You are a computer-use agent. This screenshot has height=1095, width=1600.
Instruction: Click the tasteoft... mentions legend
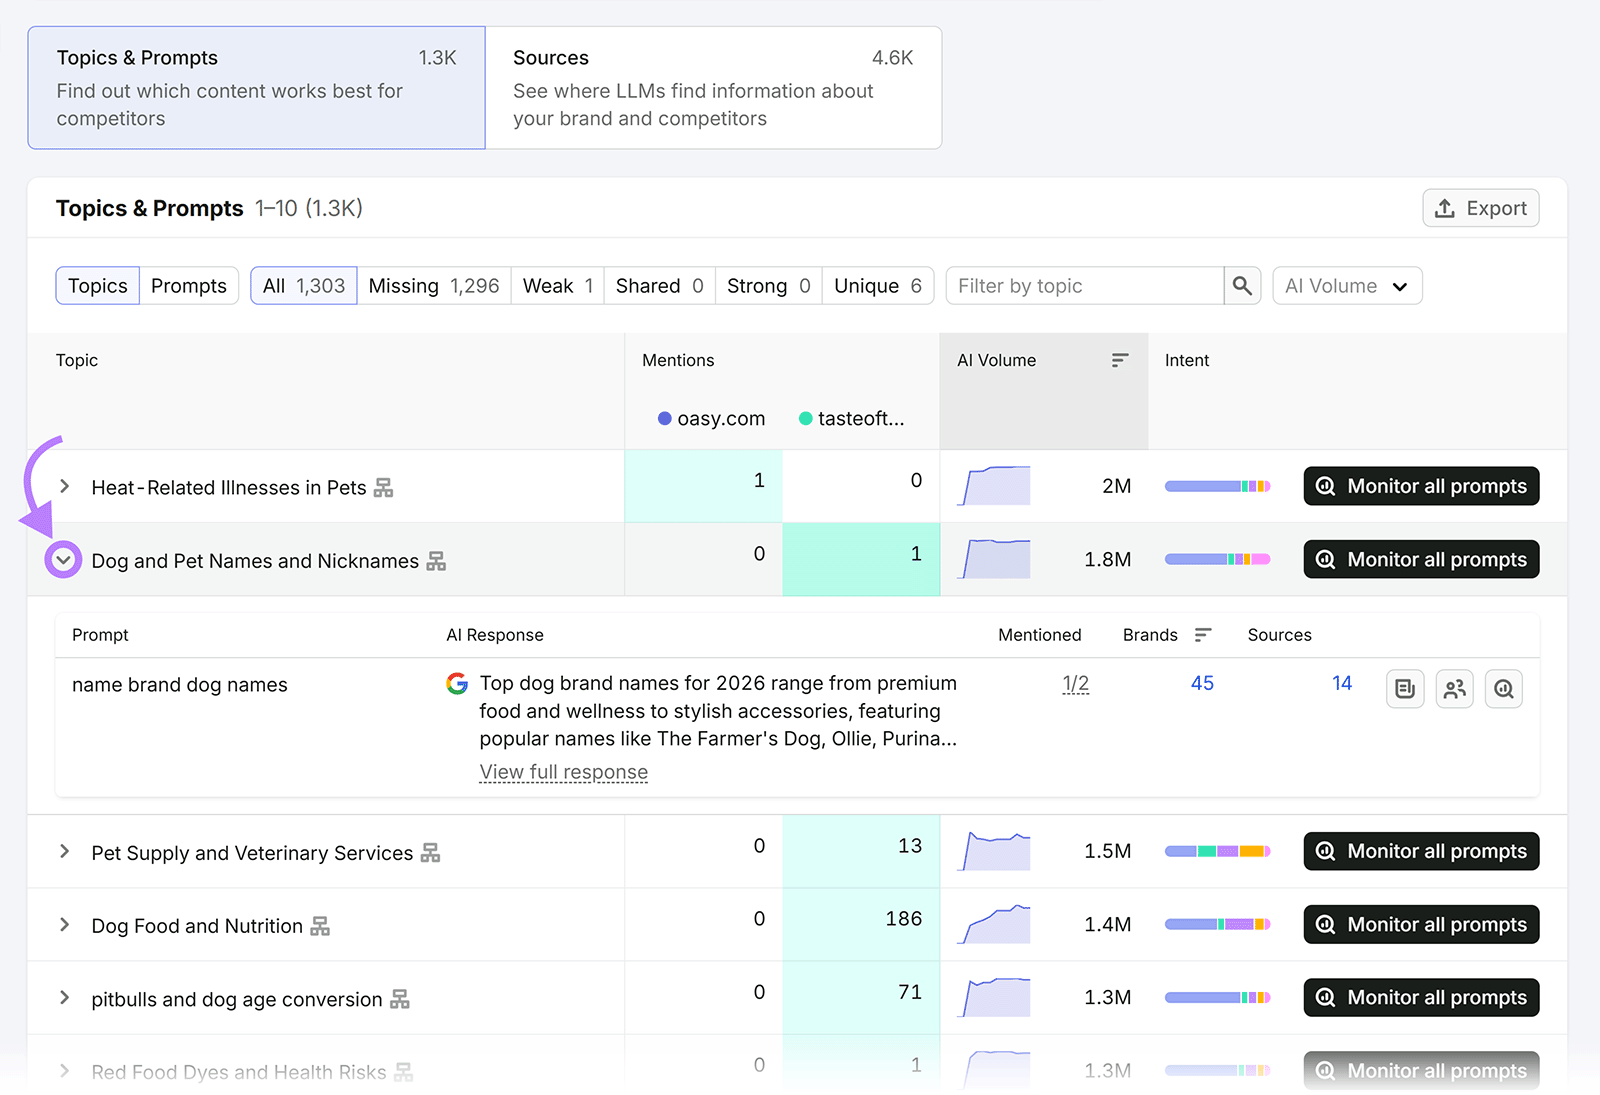[852, 418]
